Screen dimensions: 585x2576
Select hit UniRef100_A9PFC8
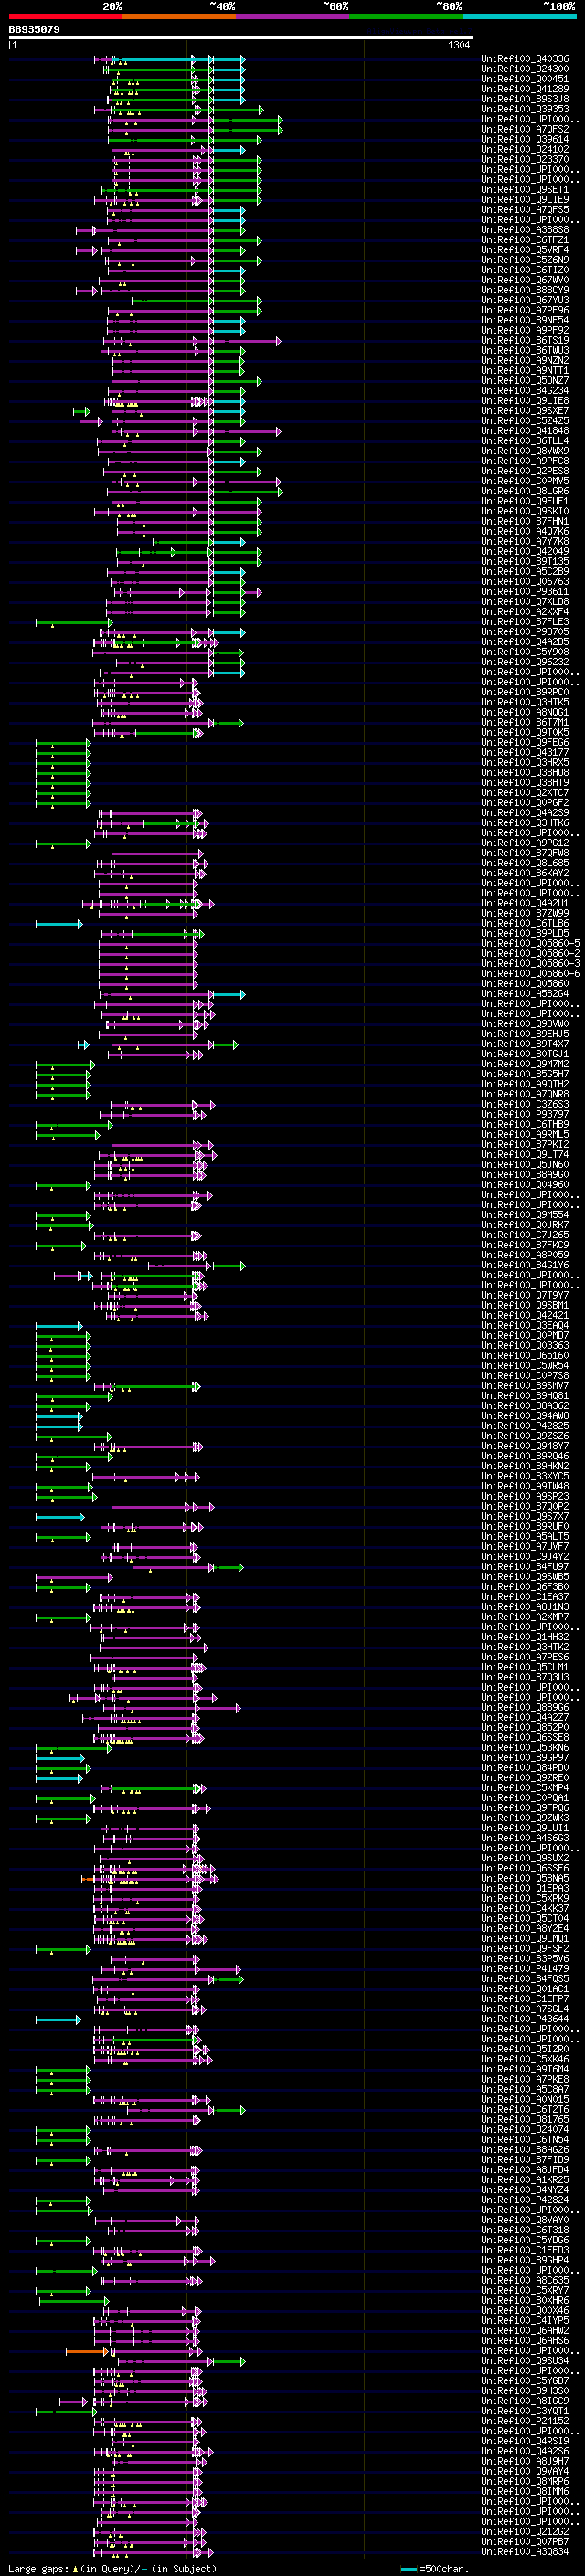pyautogui.click(x=525, y=461)
